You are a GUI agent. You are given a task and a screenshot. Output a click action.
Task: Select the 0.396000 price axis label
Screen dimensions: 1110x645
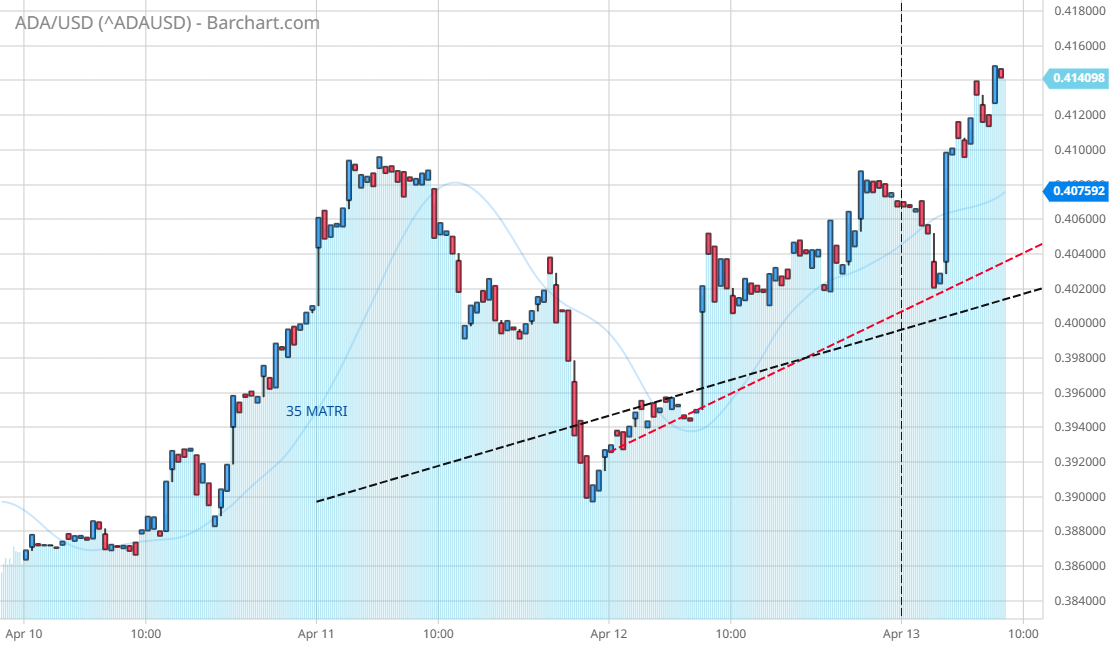[x=1076, y=393]
